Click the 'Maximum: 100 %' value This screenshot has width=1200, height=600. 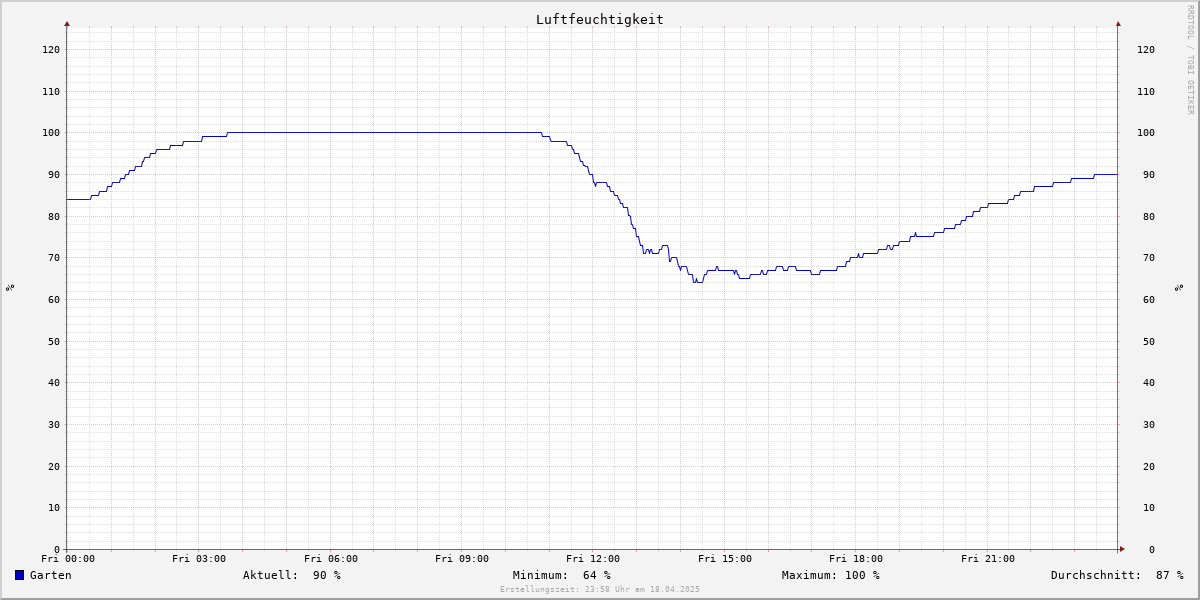(831, 575)
